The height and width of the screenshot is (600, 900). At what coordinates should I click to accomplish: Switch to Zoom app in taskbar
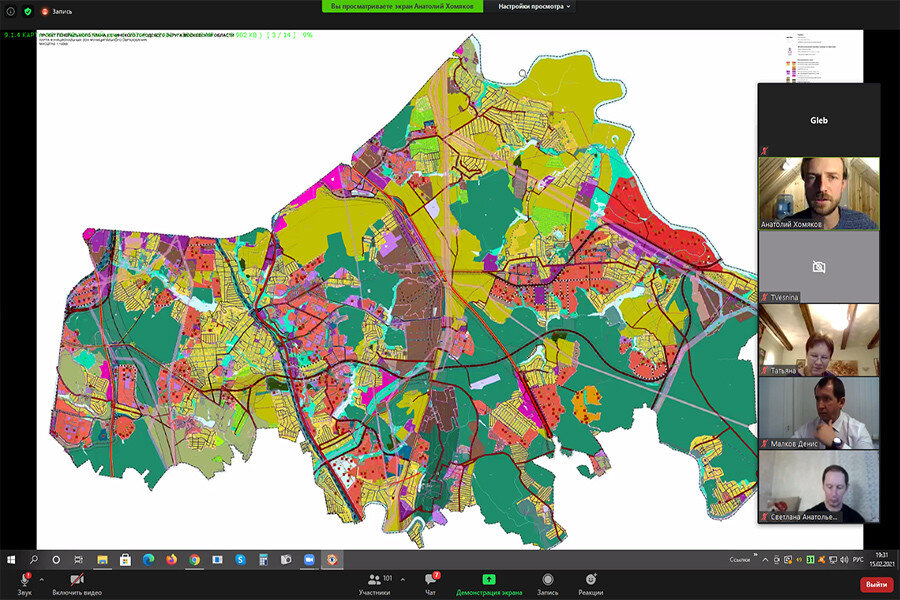tap(309, 559)
